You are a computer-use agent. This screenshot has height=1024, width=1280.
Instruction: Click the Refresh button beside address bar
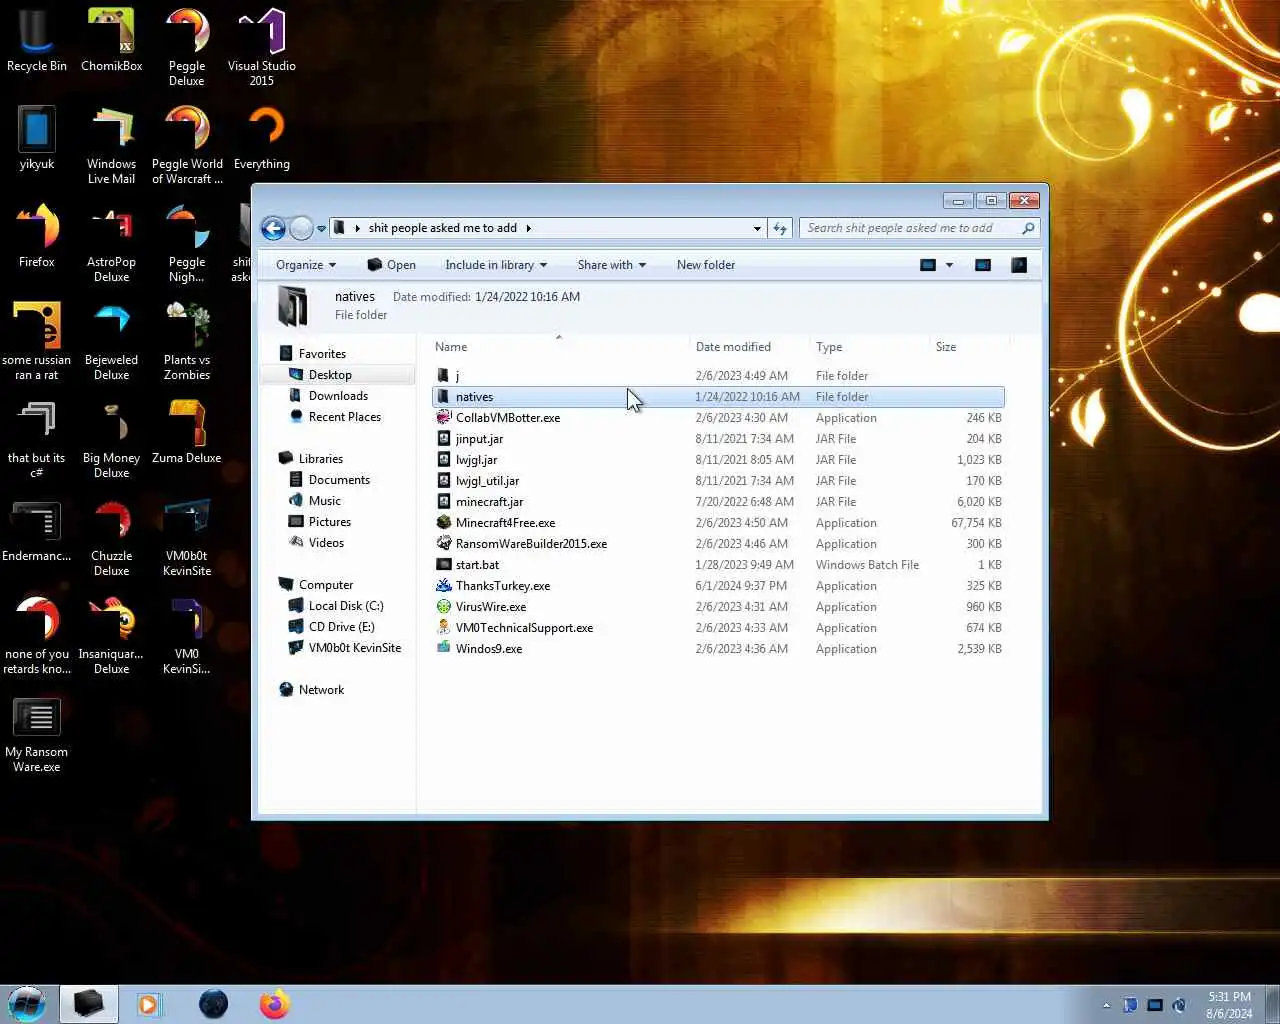(780, 228)
